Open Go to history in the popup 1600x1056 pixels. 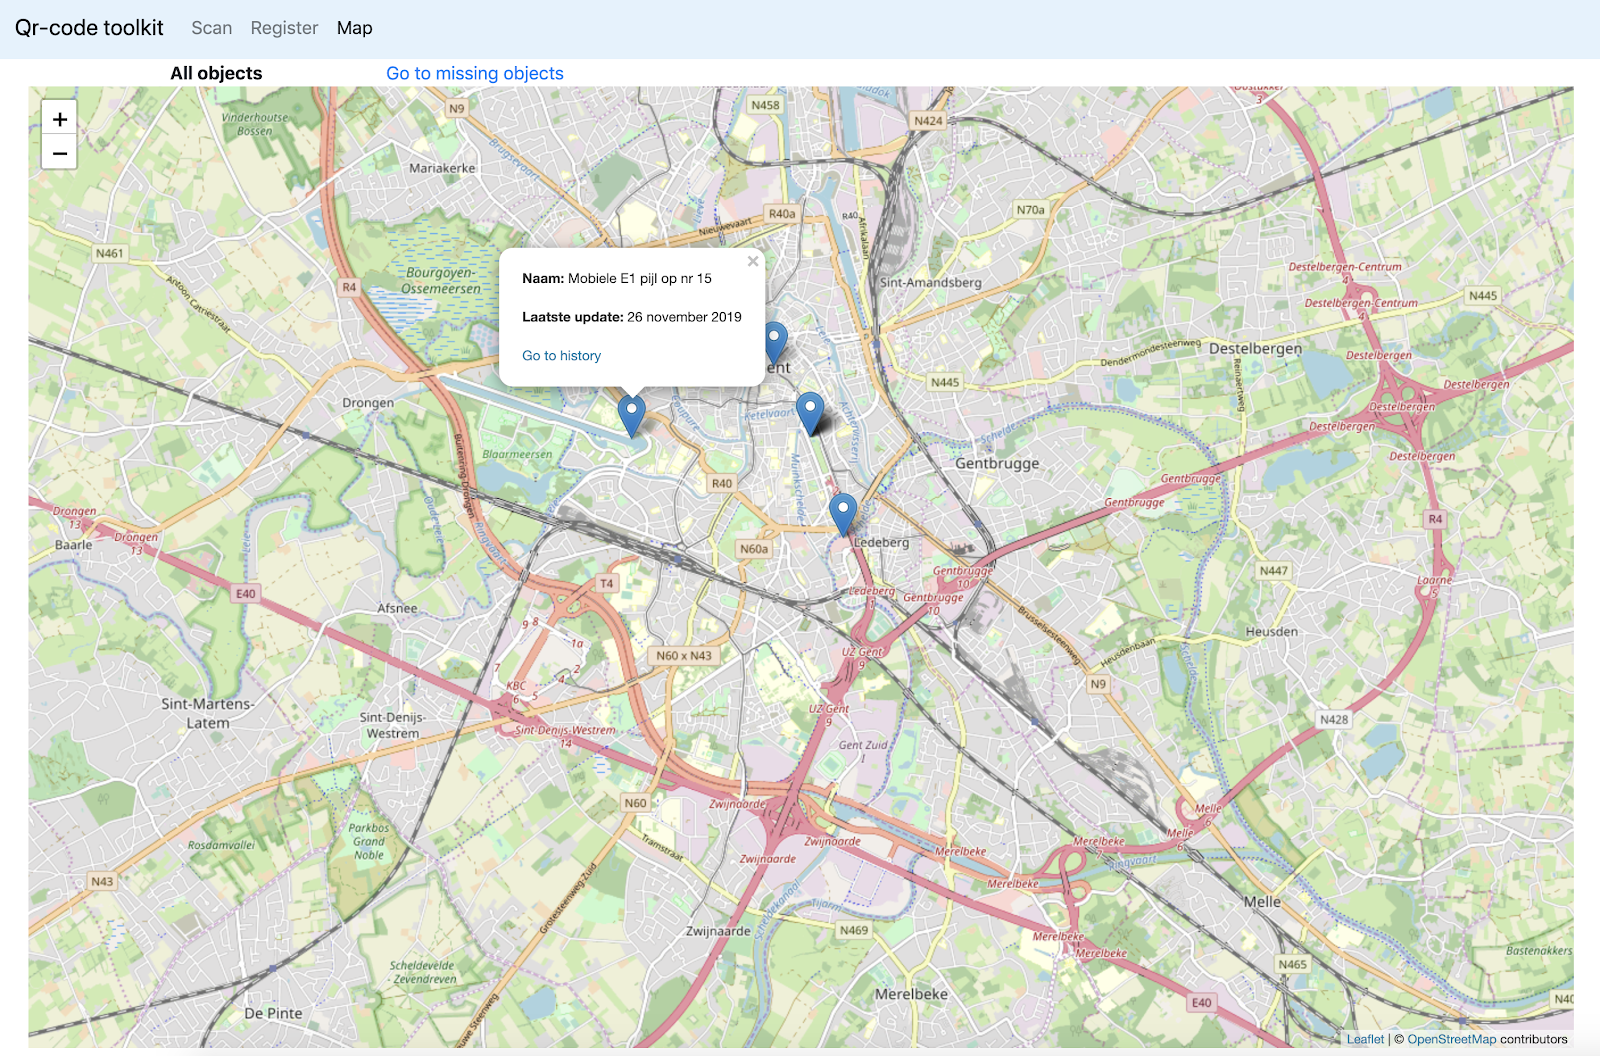(x=561, y=356)
